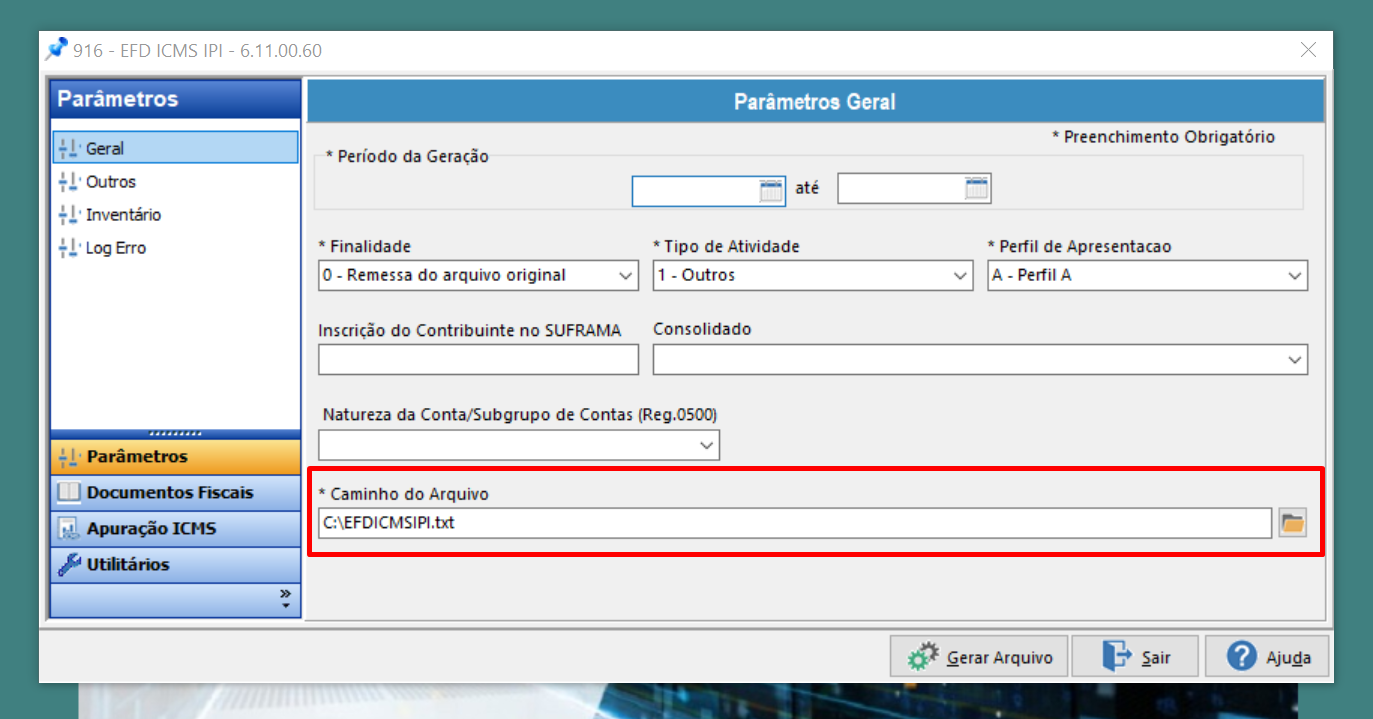Image resolution: width=1373 pixels, height=719 pixels.
Task: Click the SUFRAMA inscription input field
Action: tap(478, 360)
